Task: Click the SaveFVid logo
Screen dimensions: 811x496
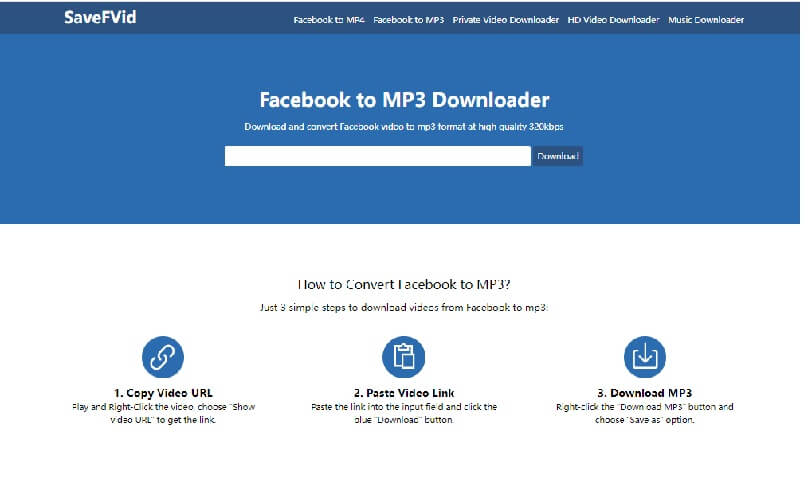Action: point(100,17)
